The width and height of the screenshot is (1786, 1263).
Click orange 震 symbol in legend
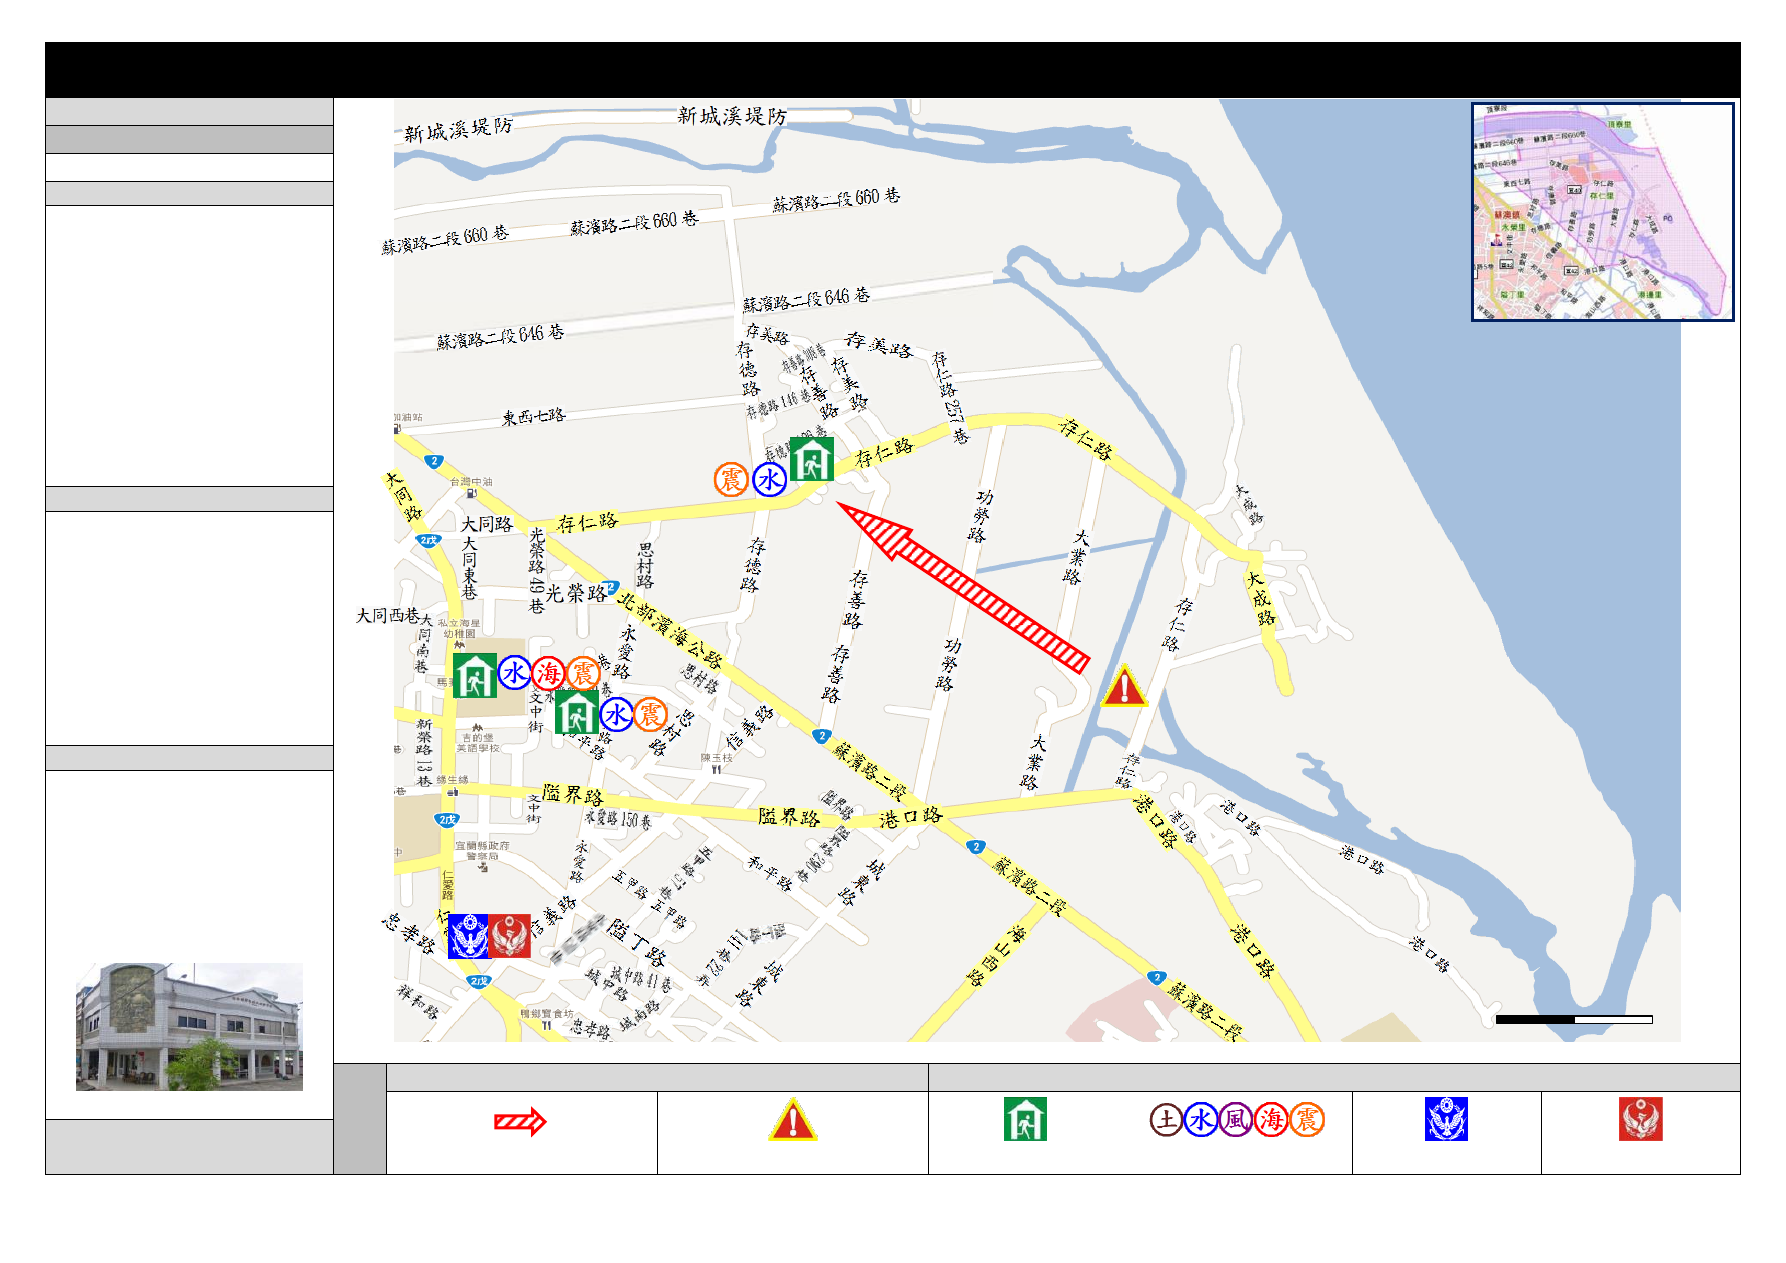pos(1306,1119)
